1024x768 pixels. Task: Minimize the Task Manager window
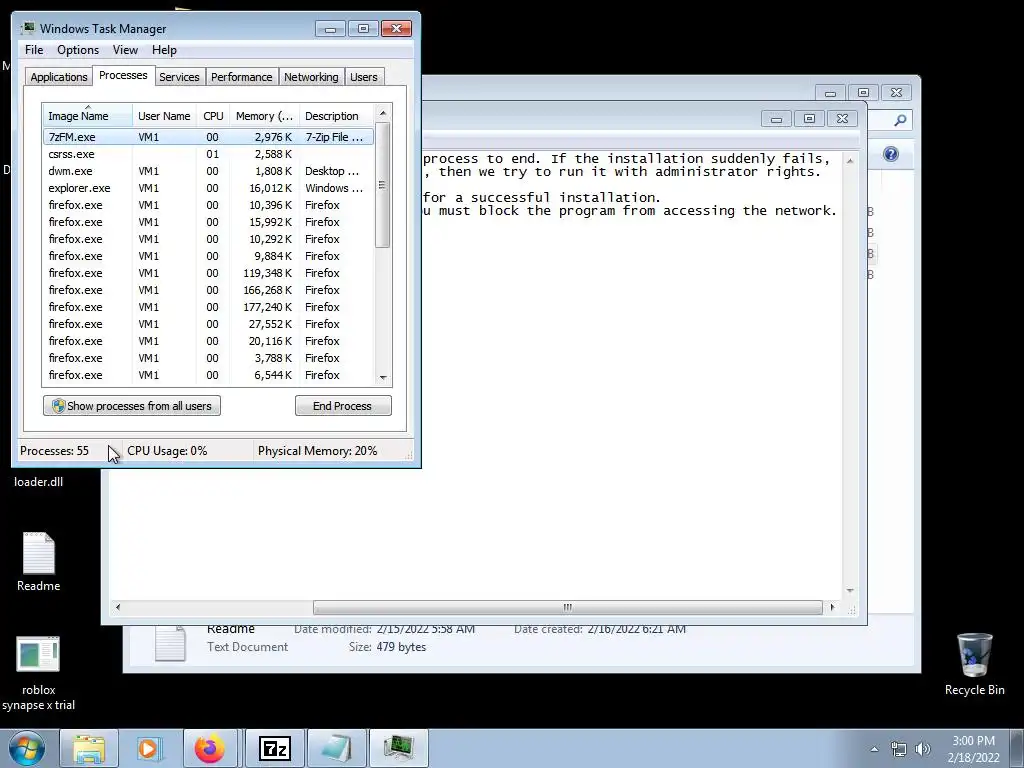[x=330, y=29]
